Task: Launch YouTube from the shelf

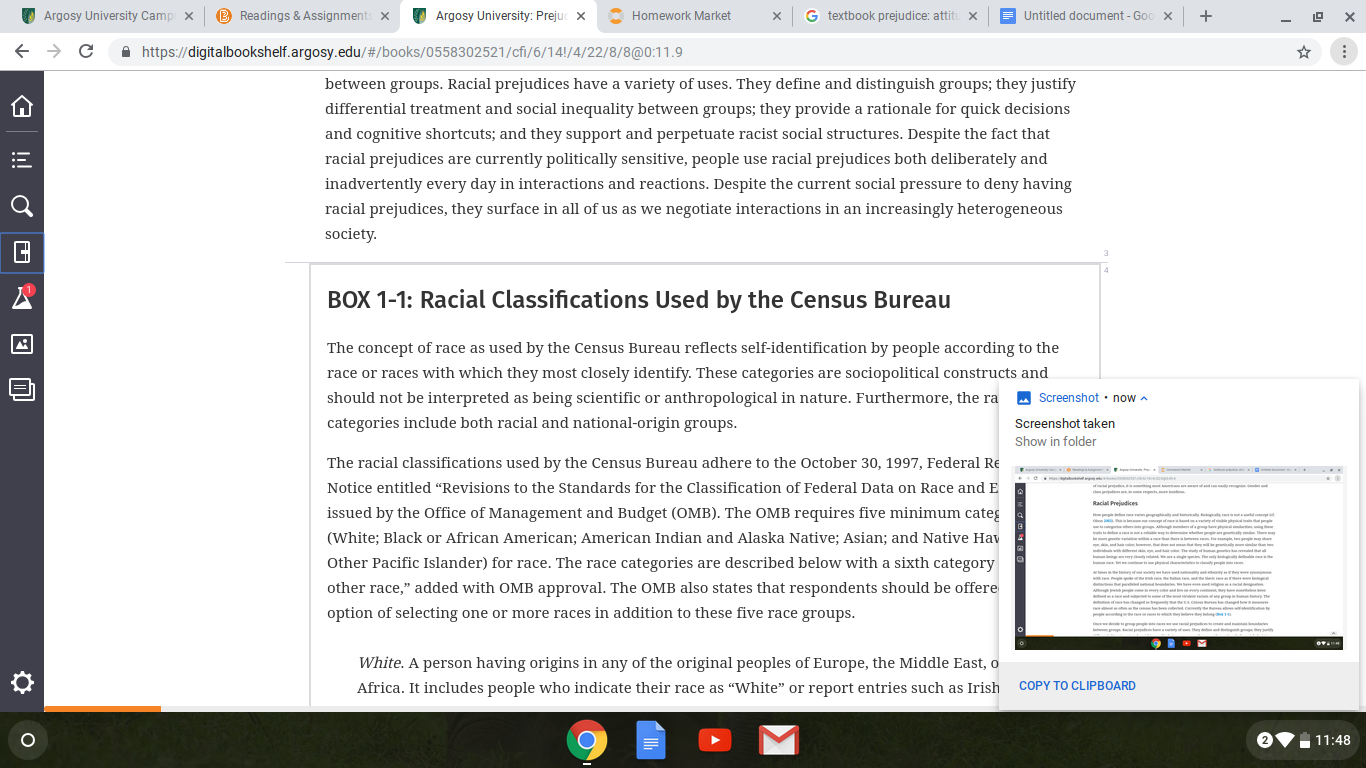Action: tap(714, 741)
